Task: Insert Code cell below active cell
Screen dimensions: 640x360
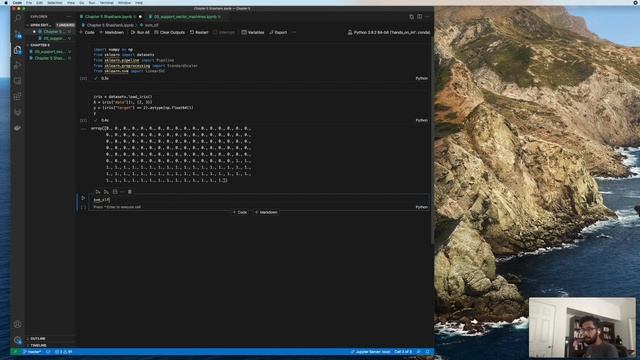Action: point(240,212)
